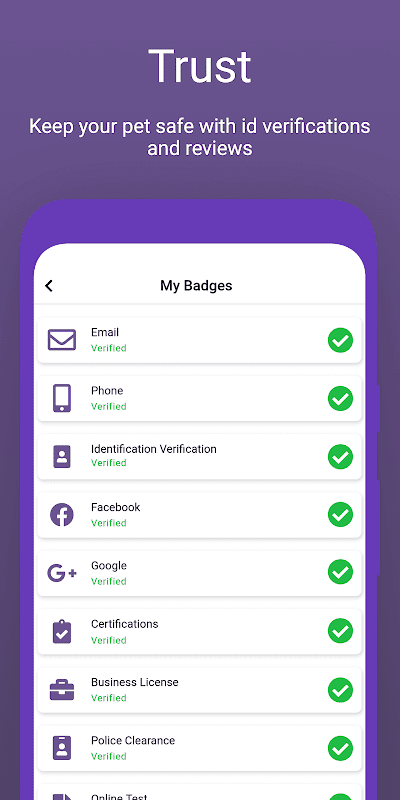Viewport: 400px width, 800px height.
Task: Click the Police Clearance badge icon
Action: coord(62,748)
